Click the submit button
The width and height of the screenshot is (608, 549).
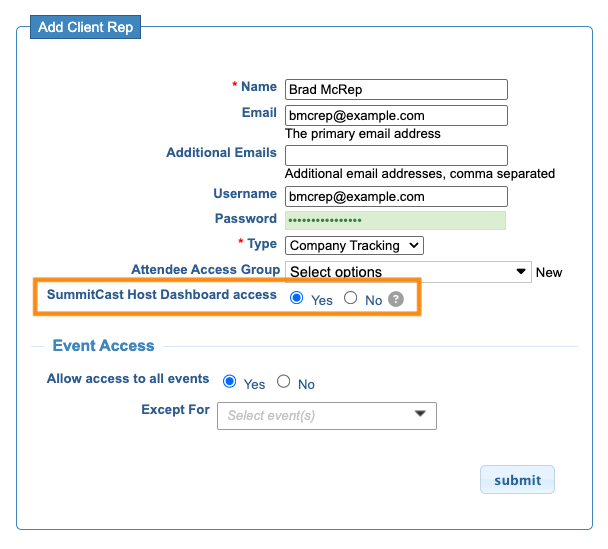tap(517, 480)
